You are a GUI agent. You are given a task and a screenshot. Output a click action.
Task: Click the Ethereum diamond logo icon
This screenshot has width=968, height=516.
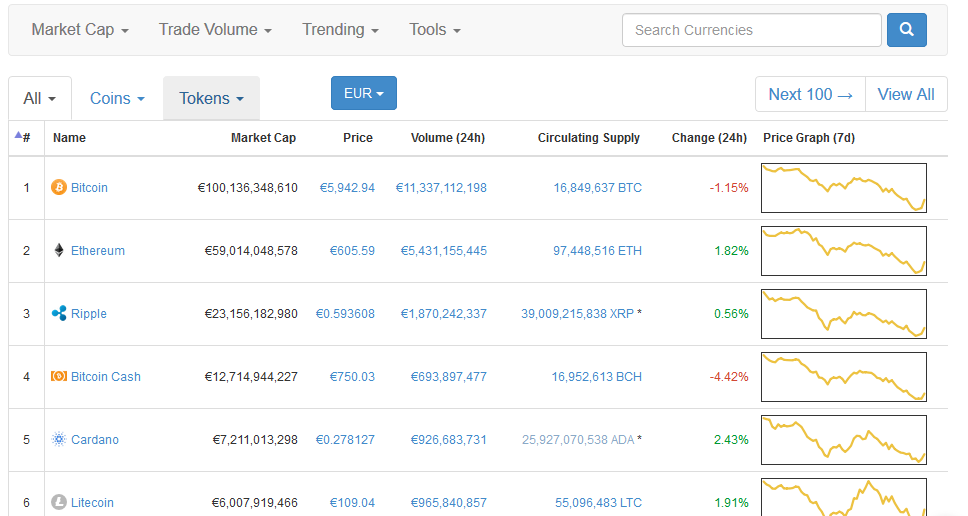click(x=59, y=250)
